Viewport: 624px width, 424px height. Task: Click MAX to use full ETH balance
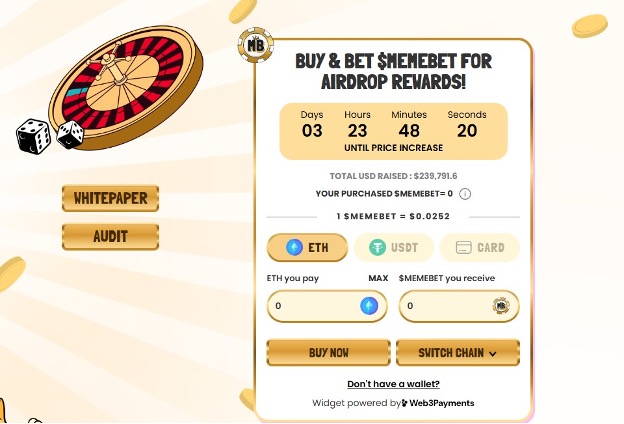pos(377,278)
